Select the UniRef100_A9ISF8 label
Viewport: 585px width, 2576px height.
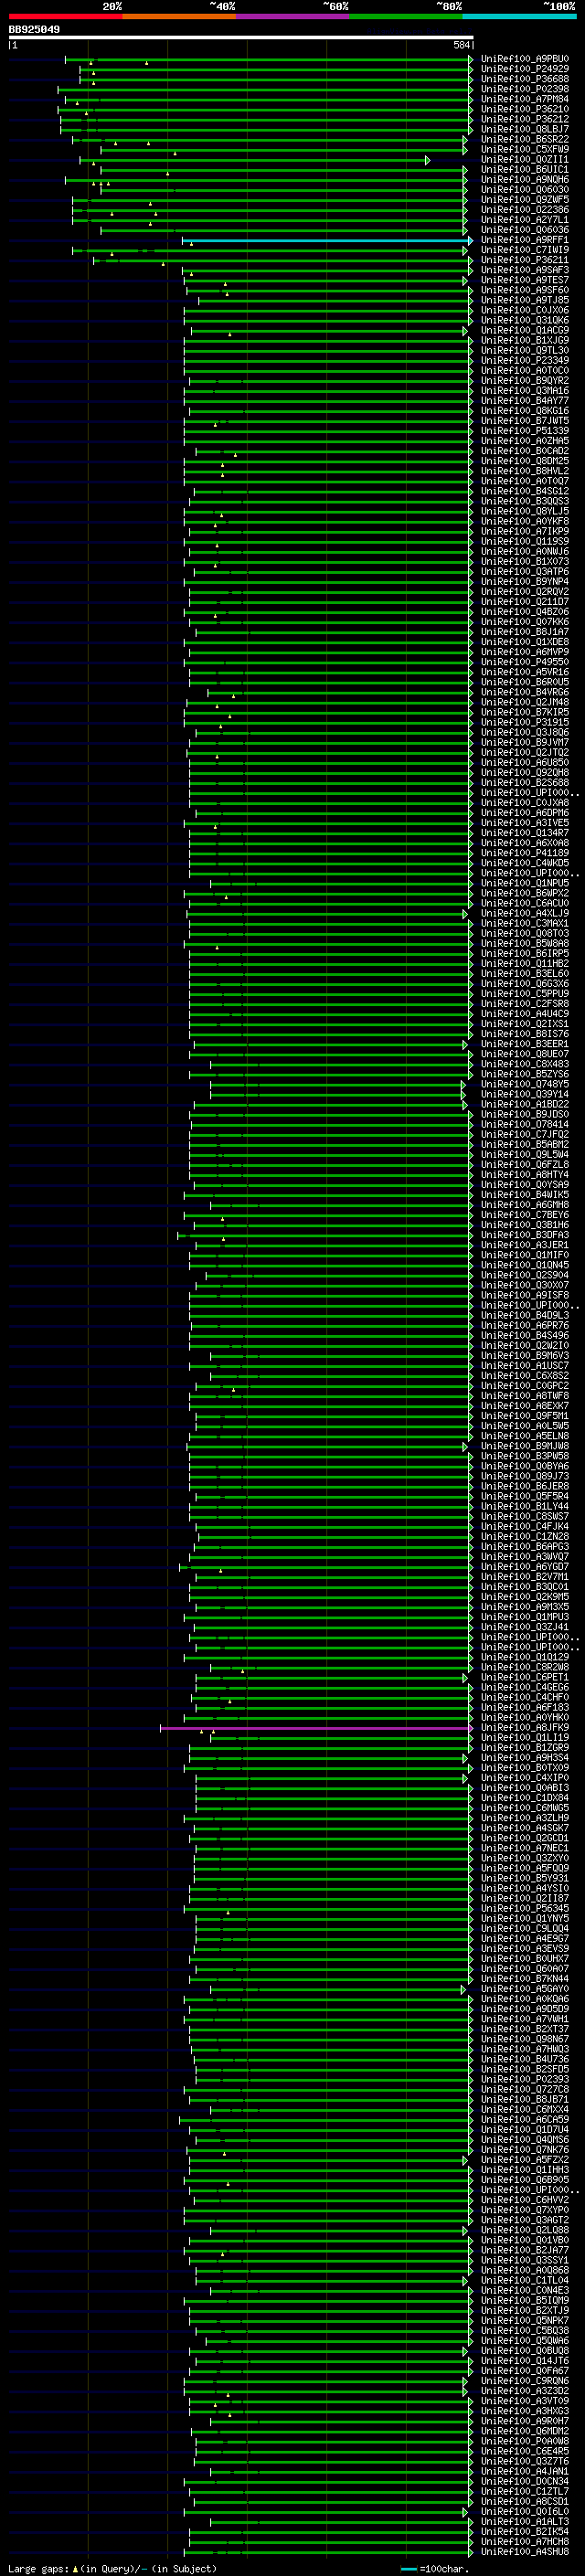(524, 1295)
